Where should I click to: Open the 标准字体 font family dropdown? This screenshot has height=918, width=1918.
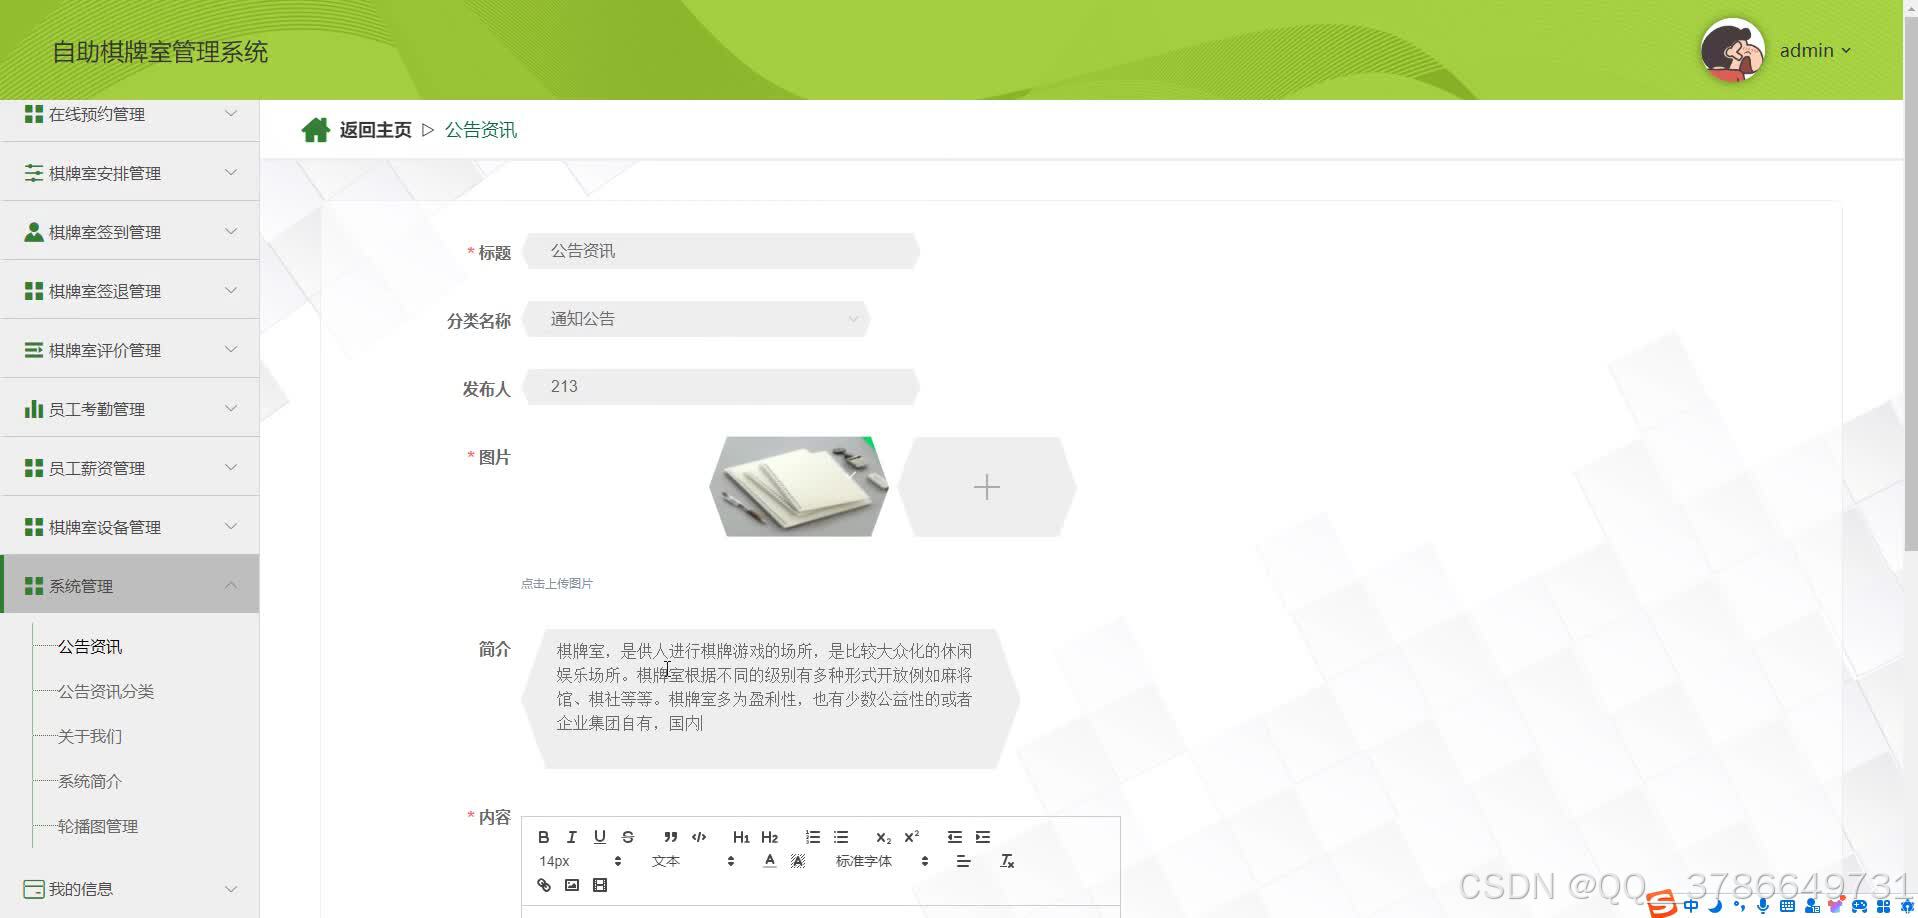pos(864,861)
